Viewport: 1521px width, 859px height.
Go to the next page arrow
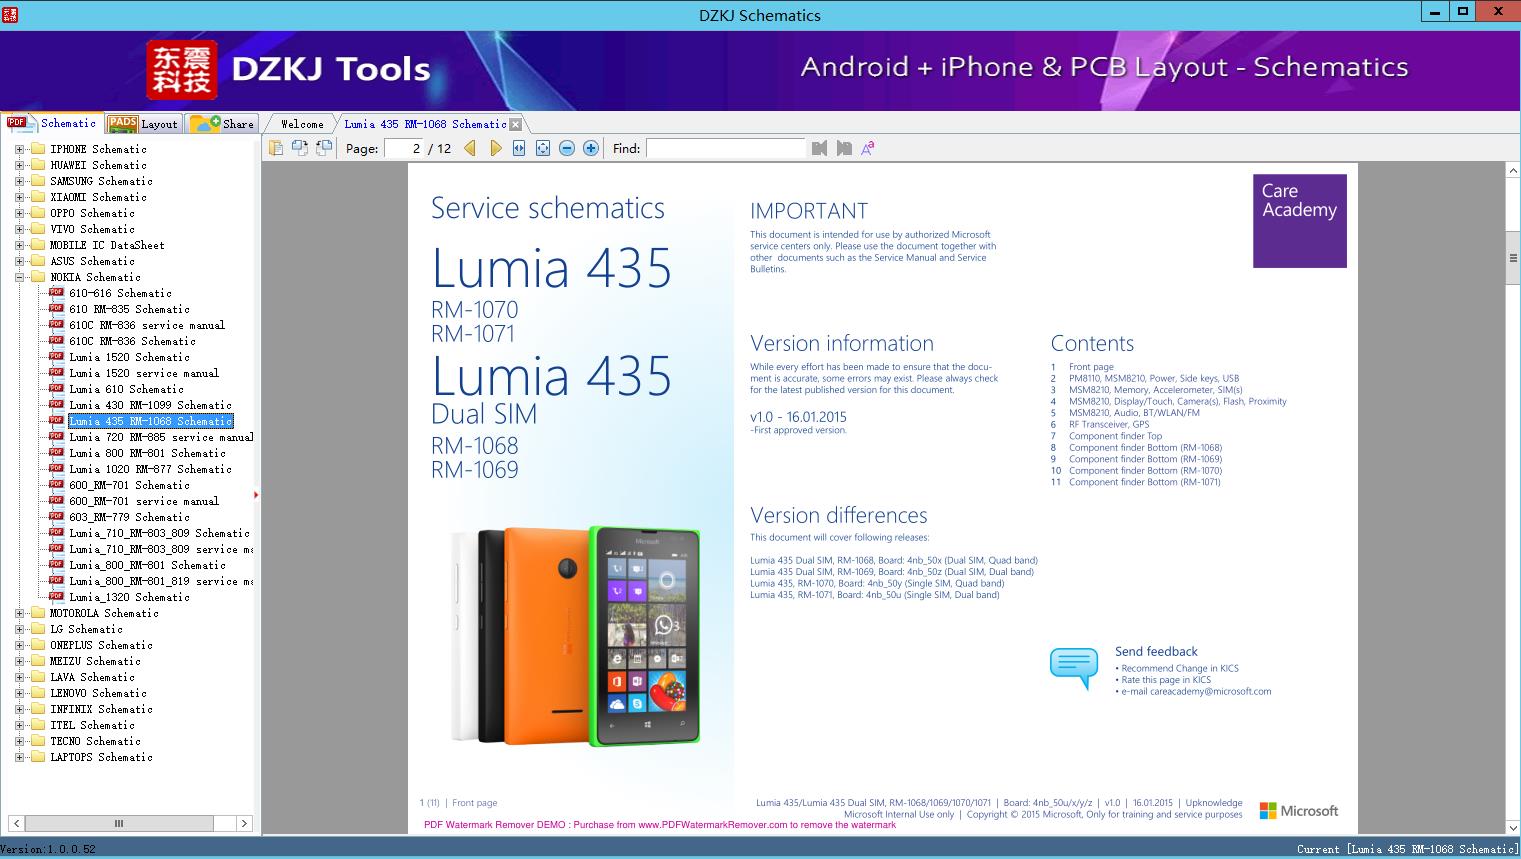pyautogui.click(x=495, y=148)
